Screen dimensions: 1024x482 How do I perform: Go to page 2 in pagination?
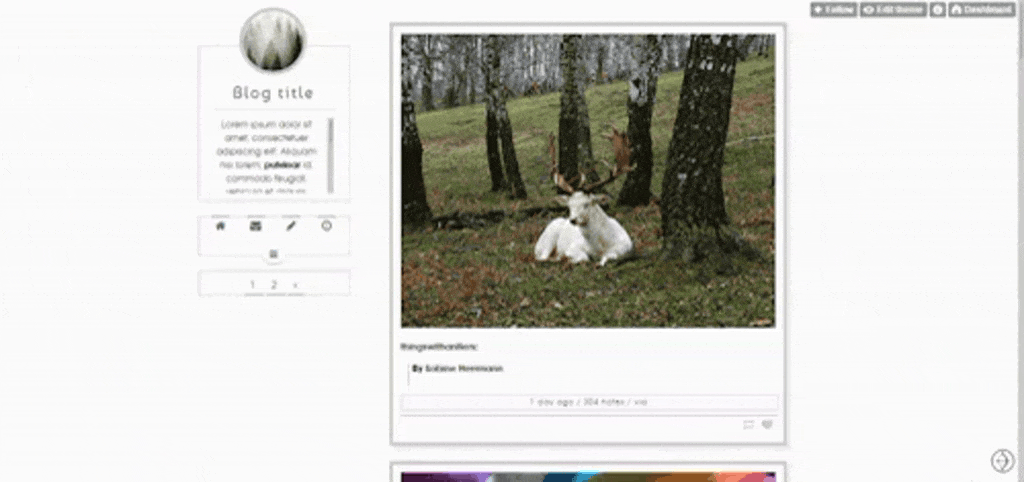coord(273,285)
